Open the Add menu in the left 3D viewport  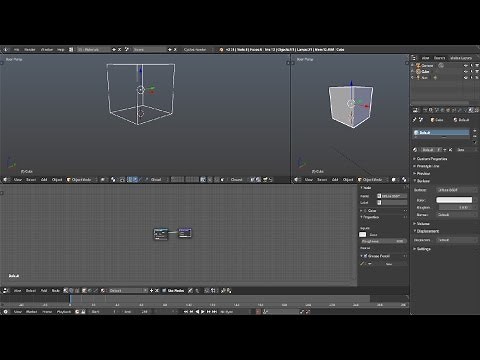[44, 180]
